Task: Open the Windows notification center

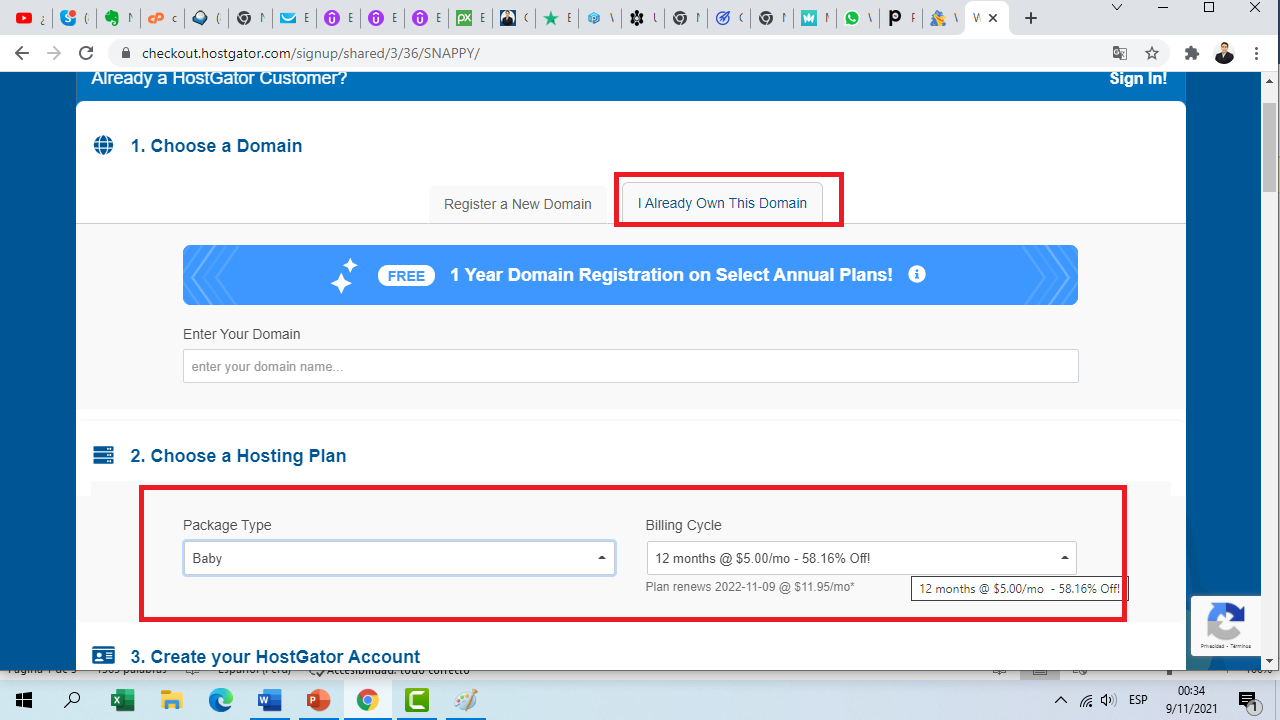Action: 1249,700
